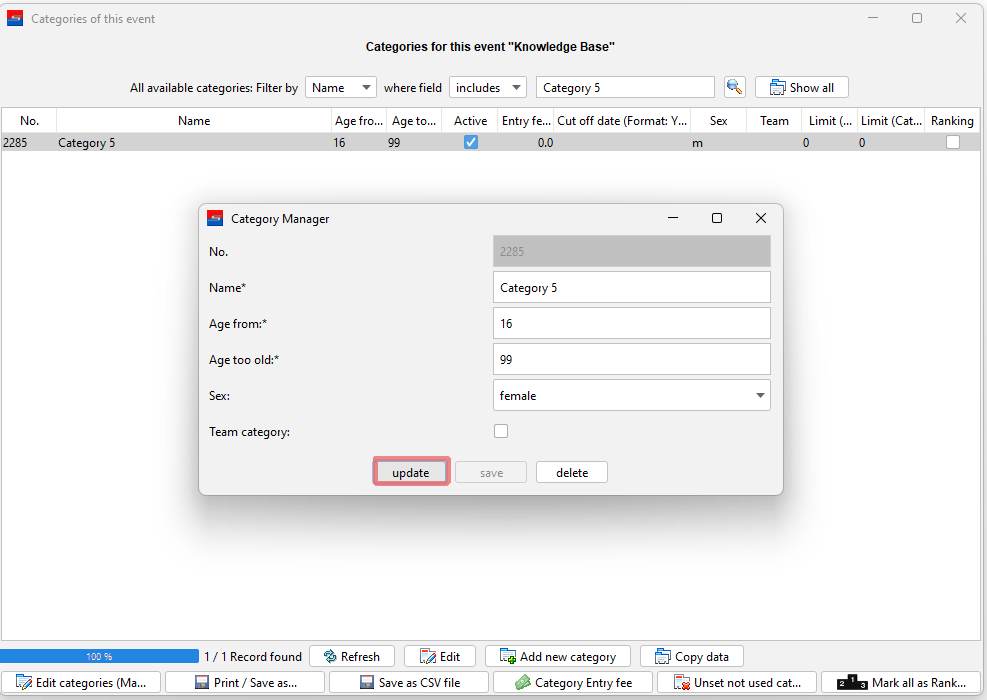Open Edit for the selected category
This screenshot has height=700, width=987.
tap(440, 656)
